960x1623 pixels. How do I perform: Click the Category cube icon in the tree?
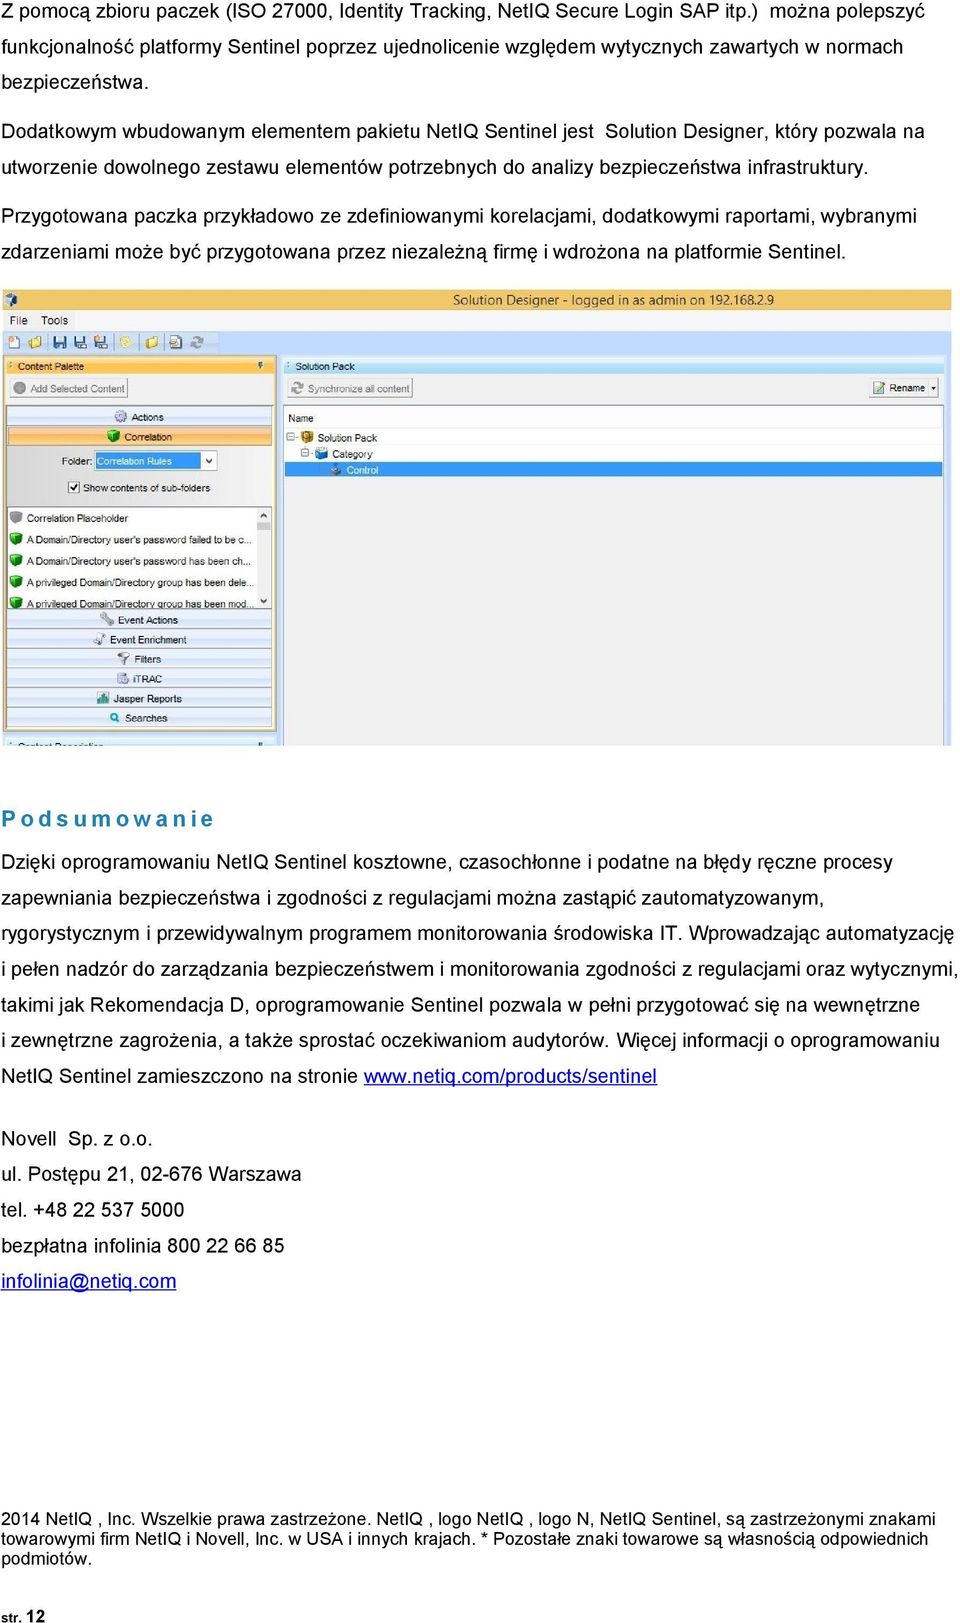point(322,453)
